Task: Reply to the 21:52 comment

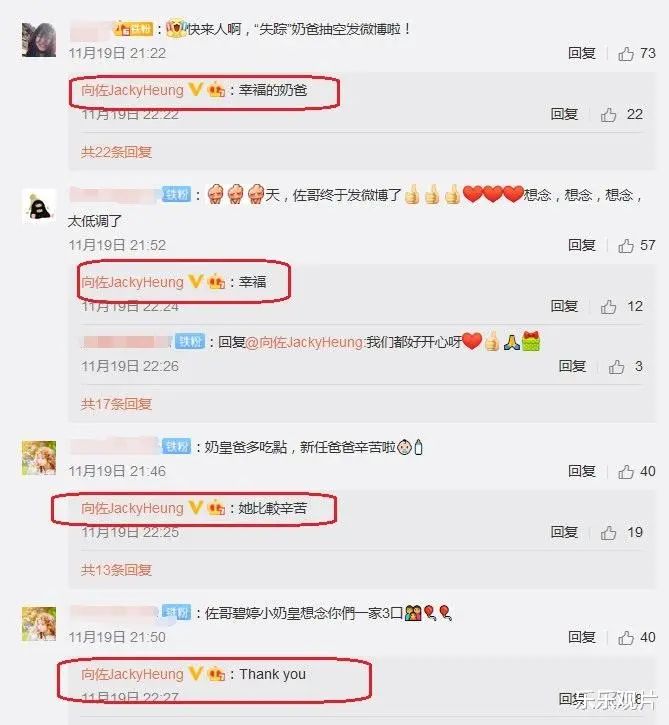Action: tap(582, 246)
